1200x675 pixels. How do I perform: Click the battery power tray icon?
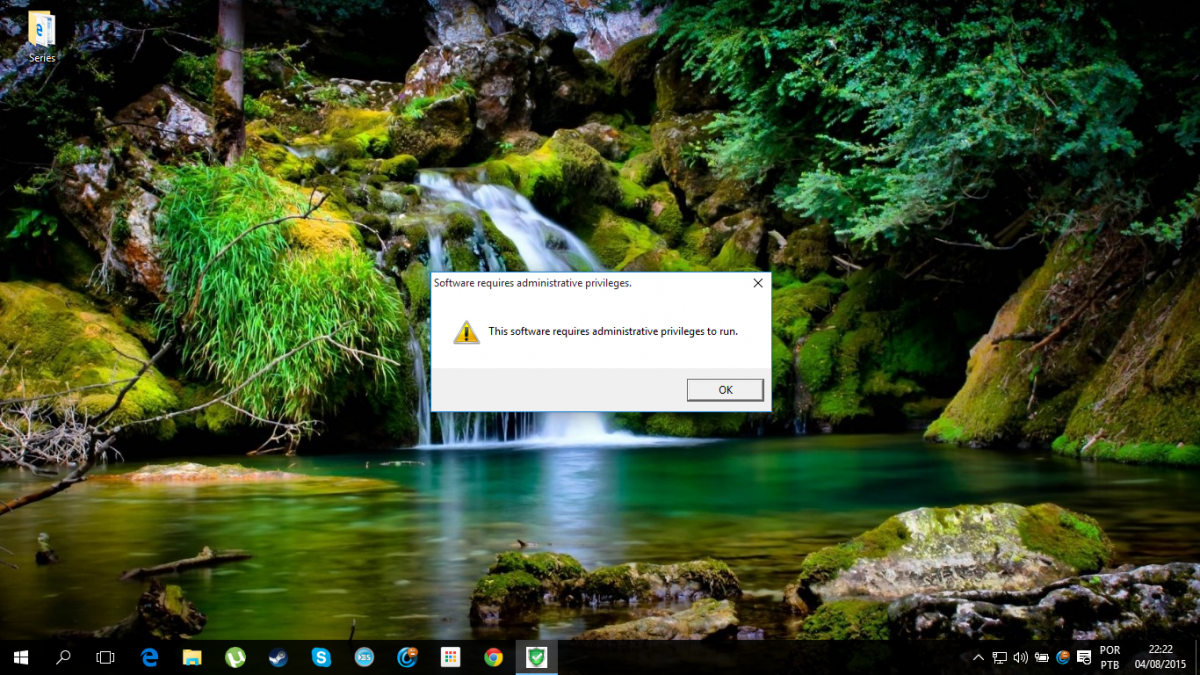tap(1042, 658)
